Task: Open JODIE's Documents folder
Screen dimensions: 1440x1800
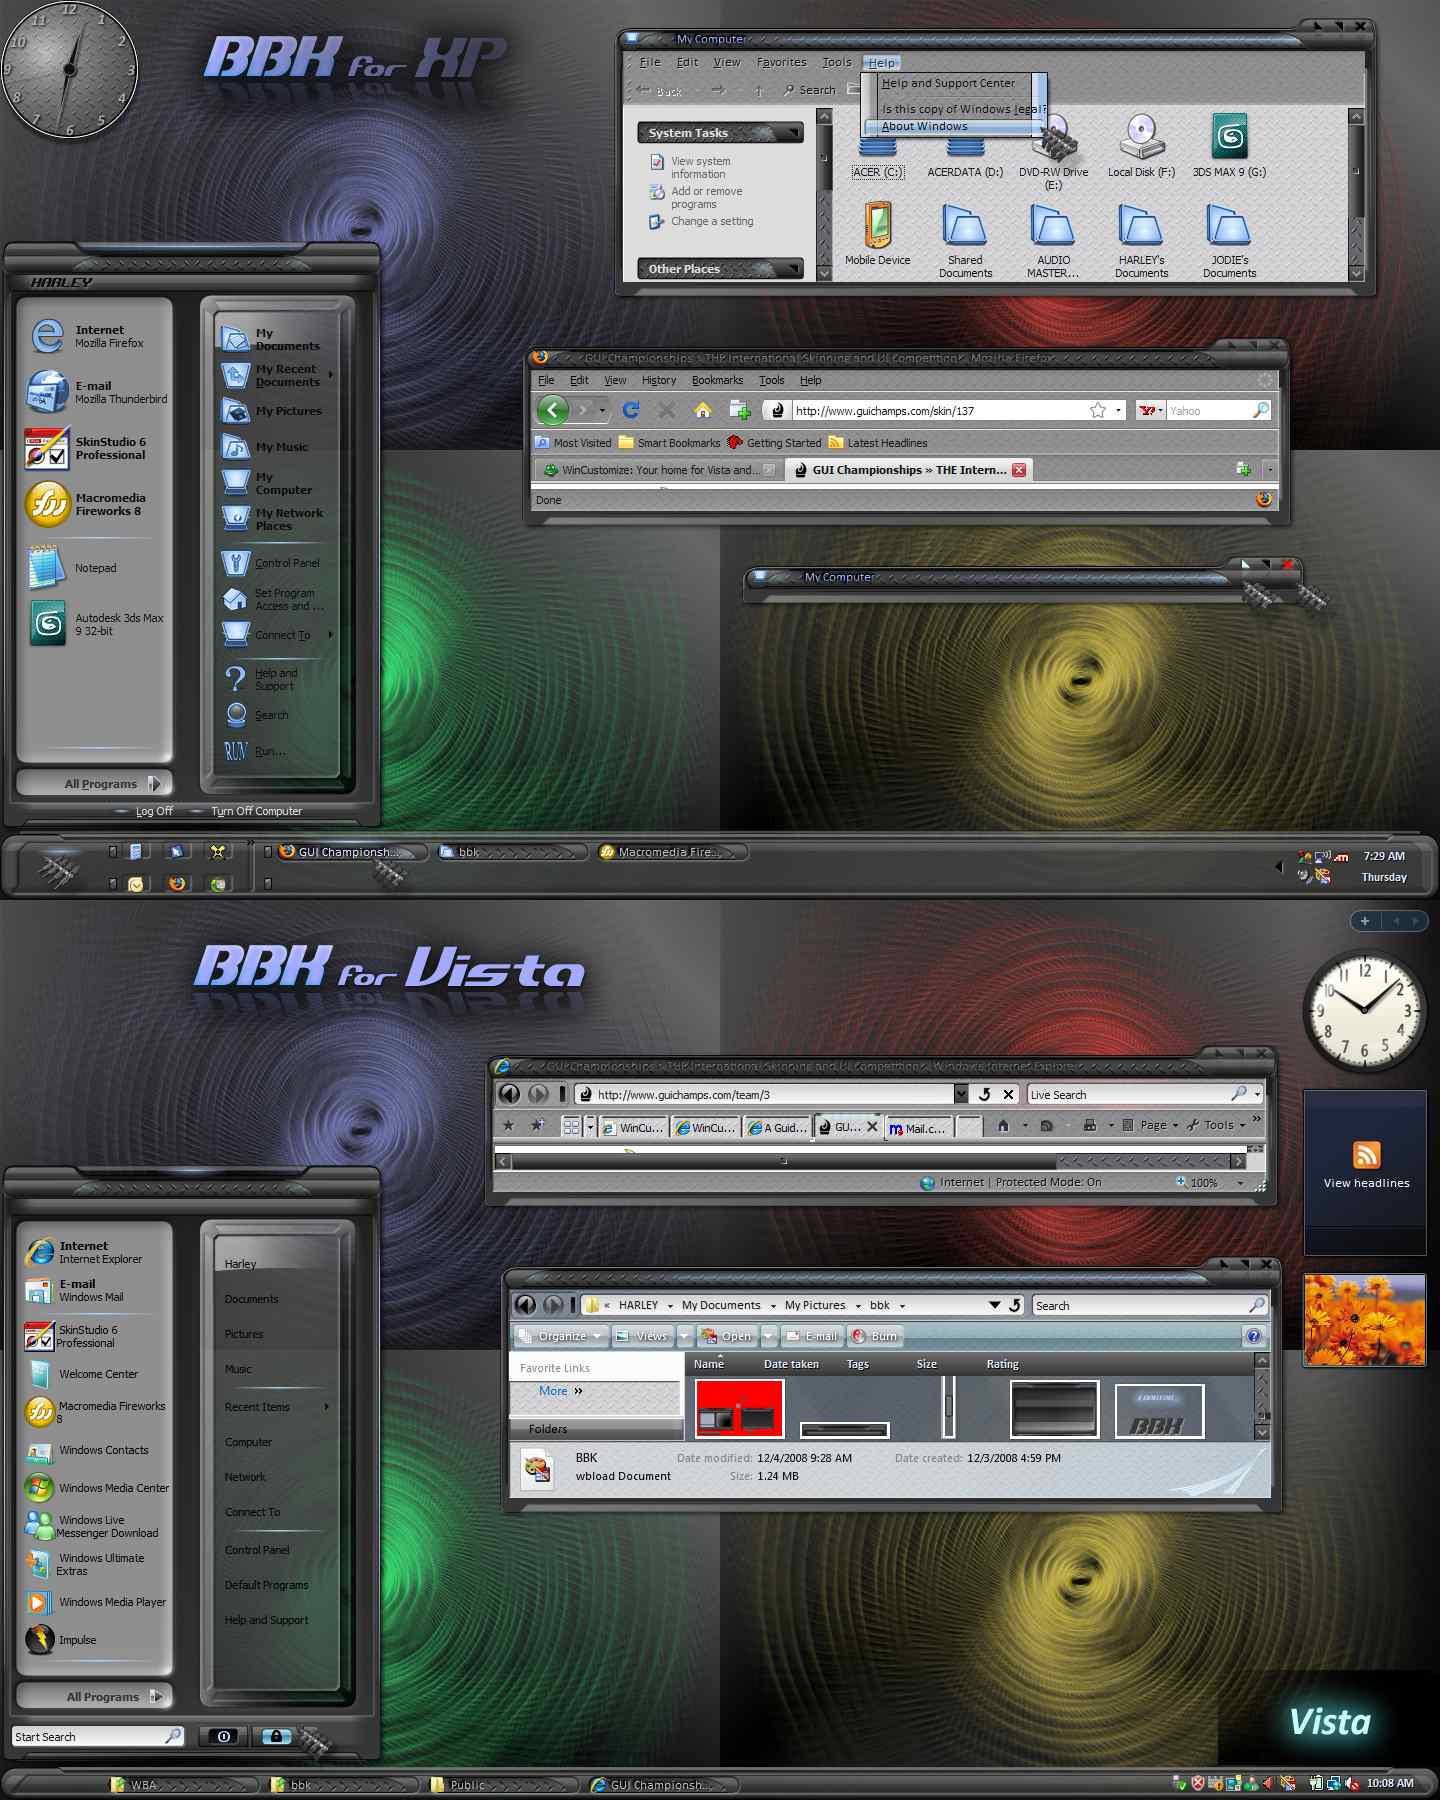Action: [x=1229, y=240]
